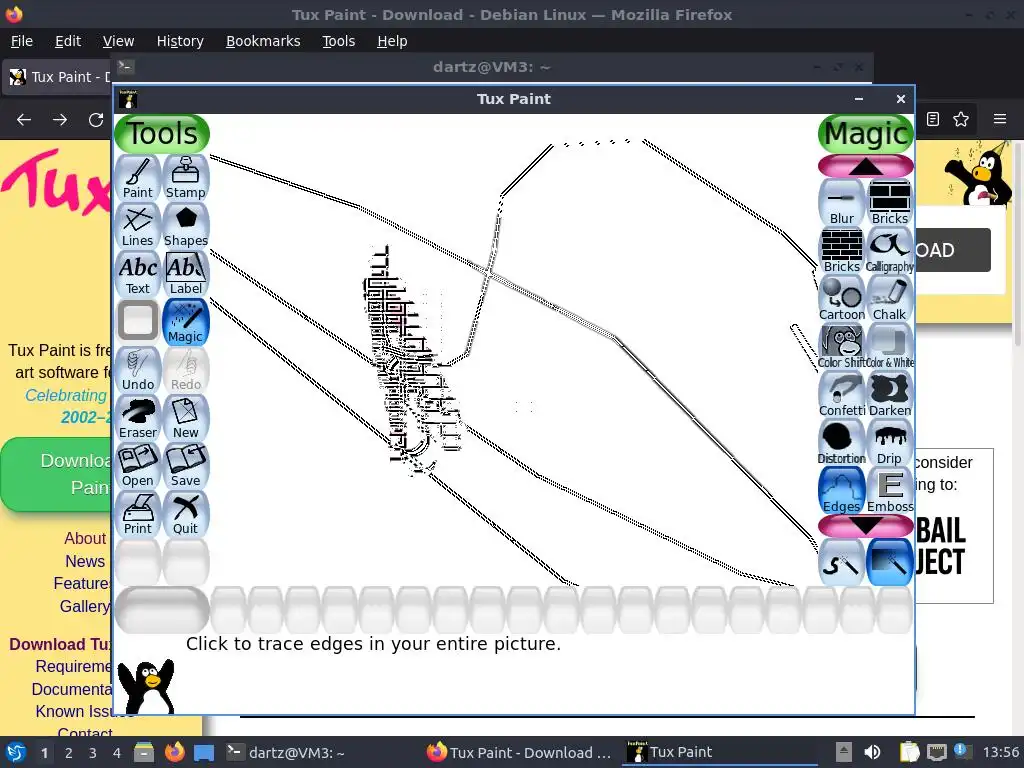
Task: Open Firefox Bookmarks menu
Action: point(263,41)
